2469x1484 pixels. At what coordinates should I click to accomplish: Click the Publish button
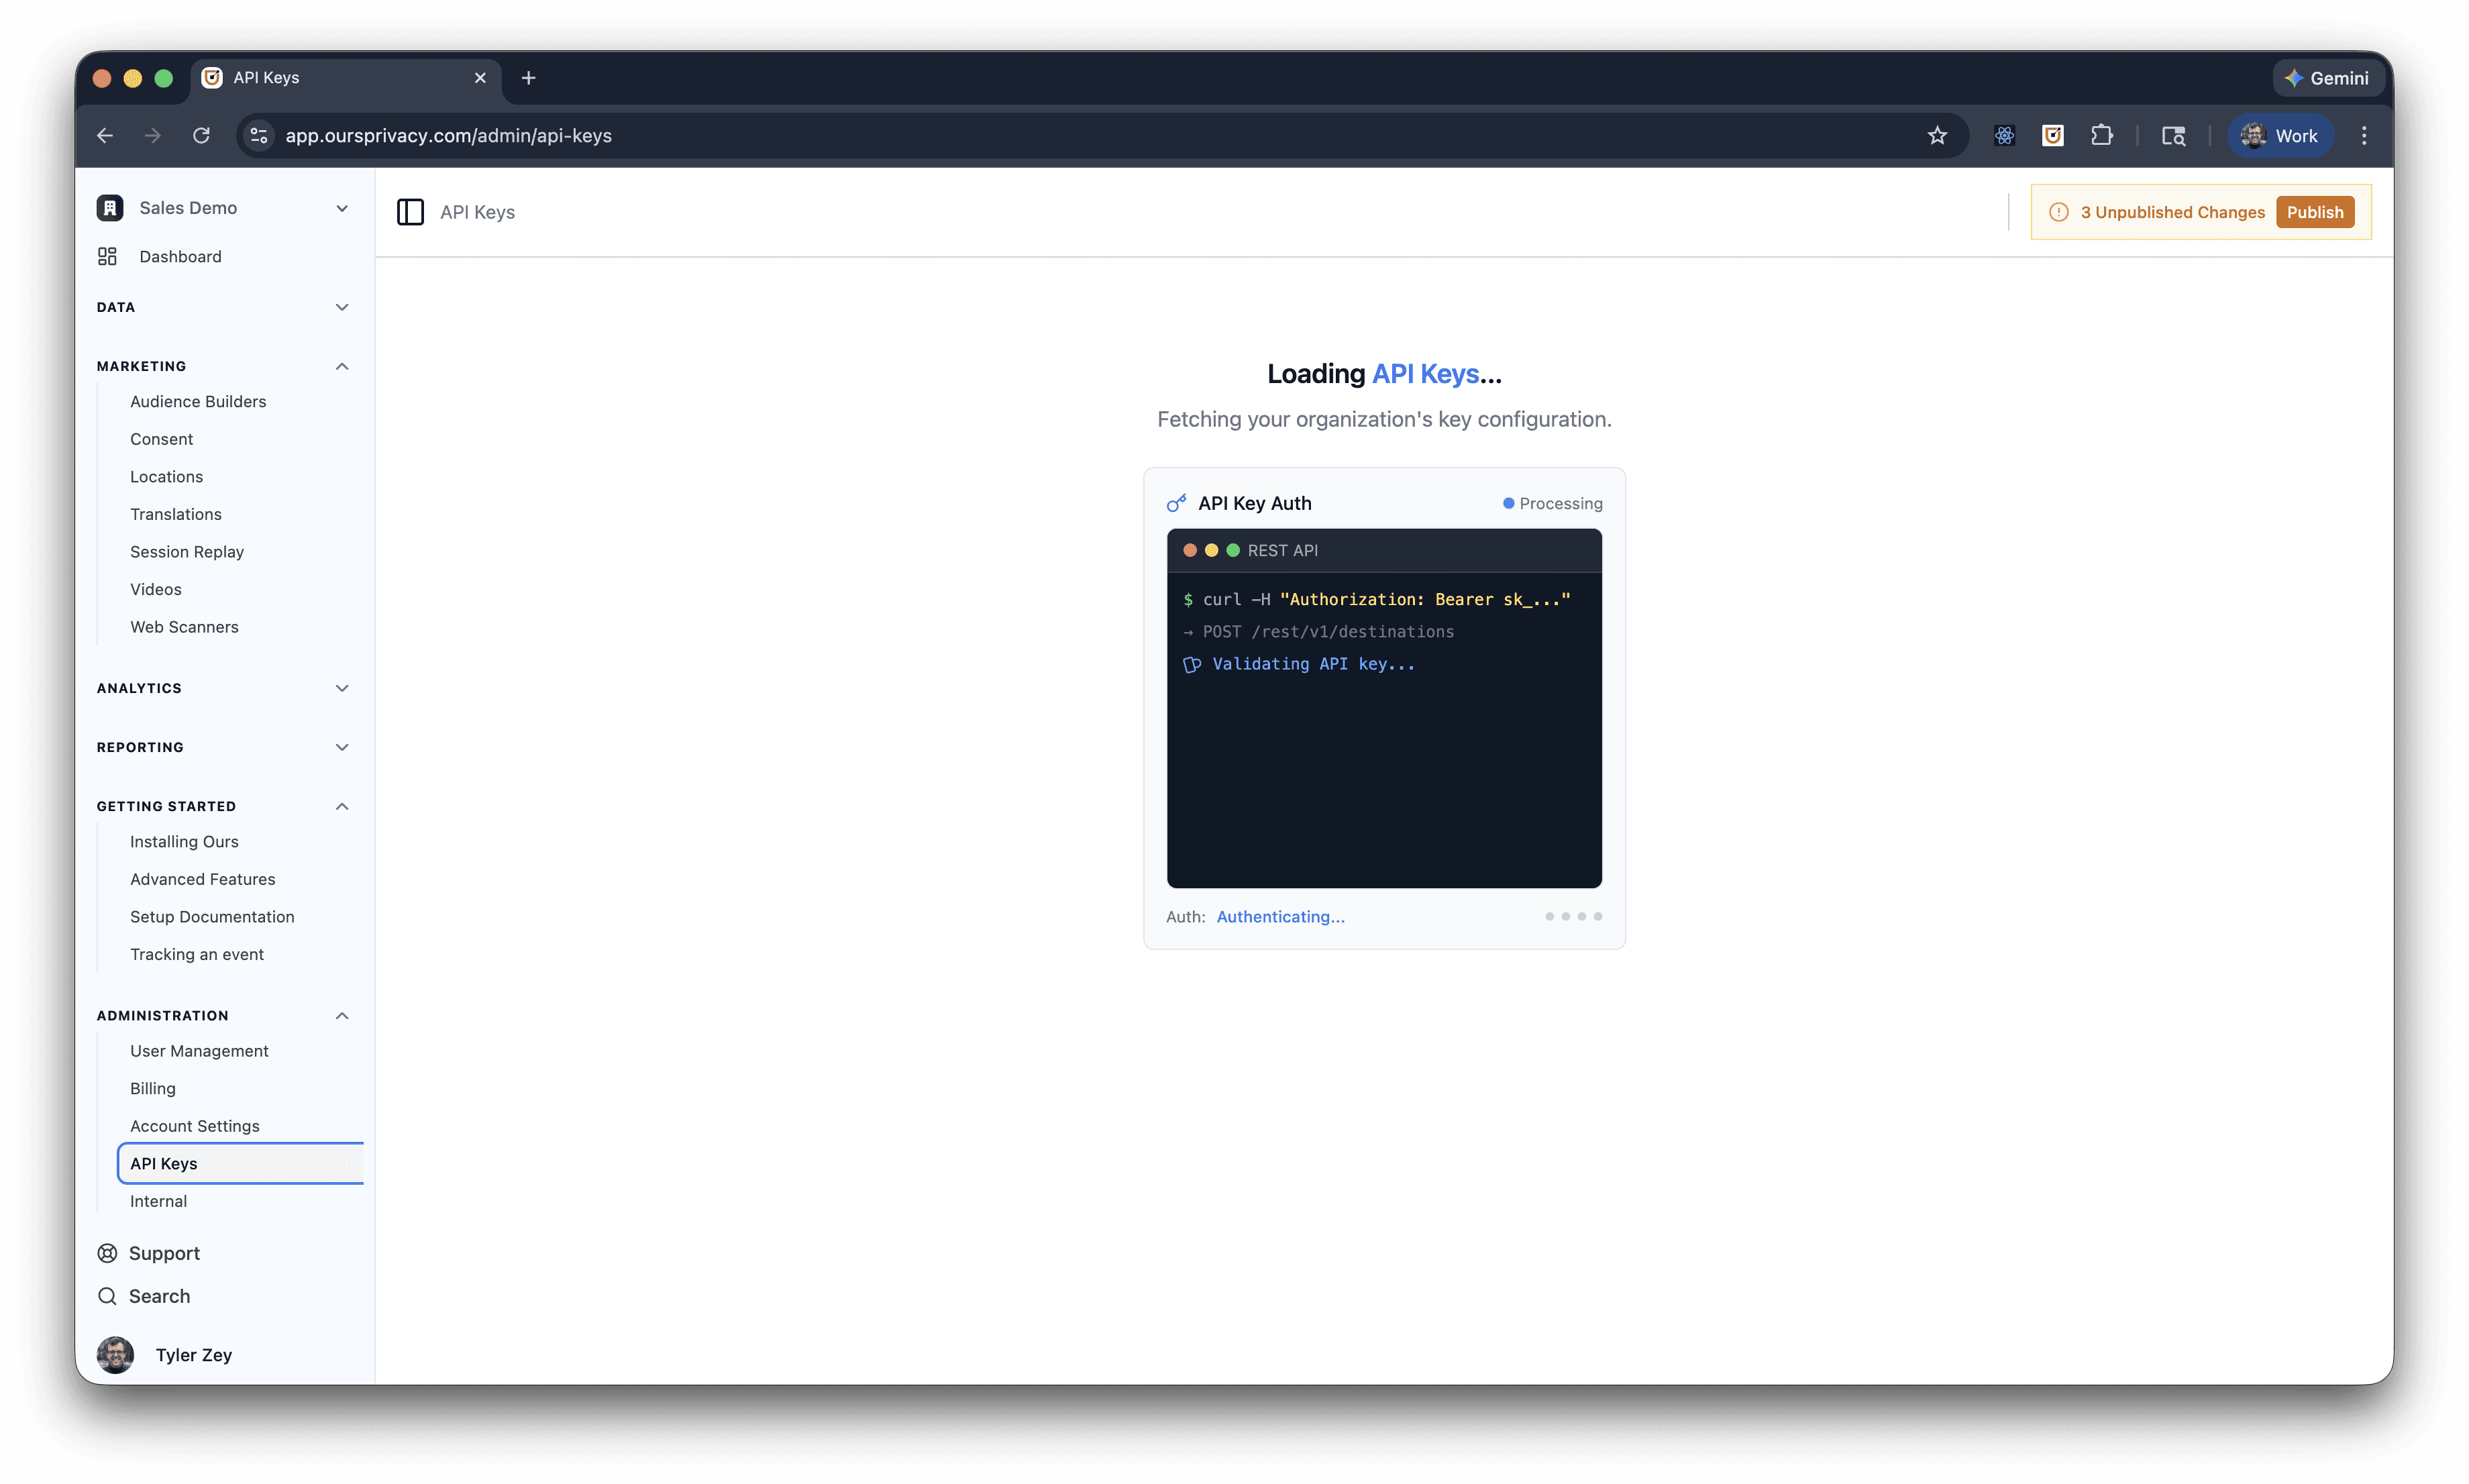tap(2314, 212)
